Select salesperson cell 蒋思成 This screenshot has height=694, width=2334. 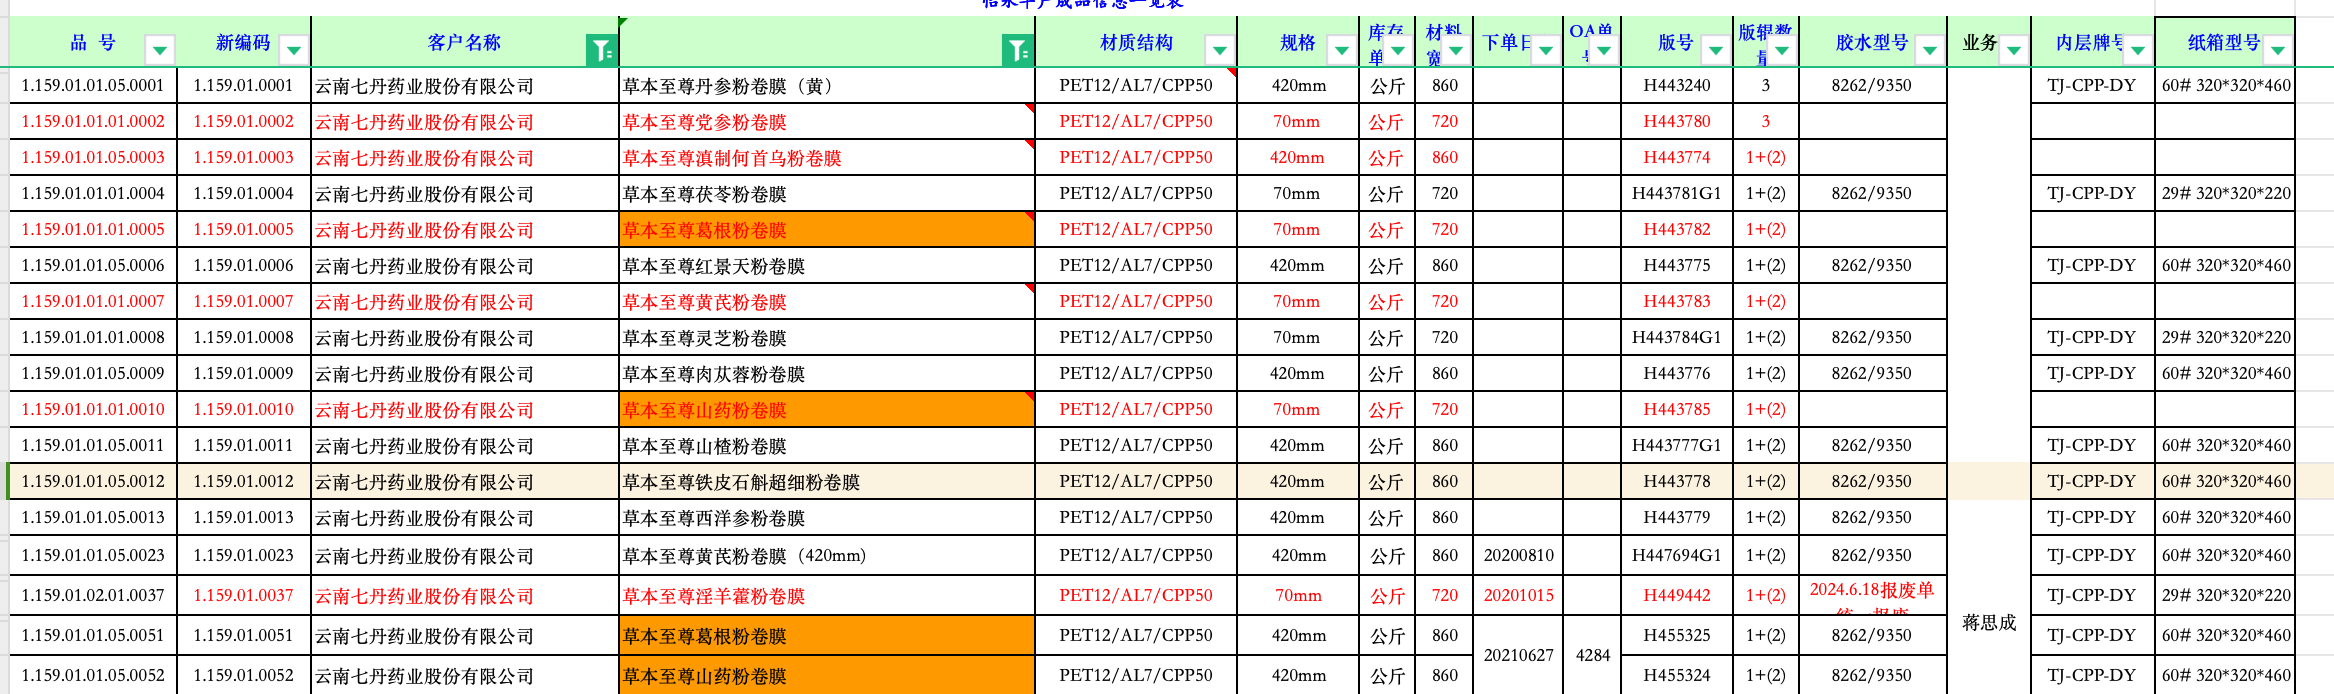point(1989,623)
